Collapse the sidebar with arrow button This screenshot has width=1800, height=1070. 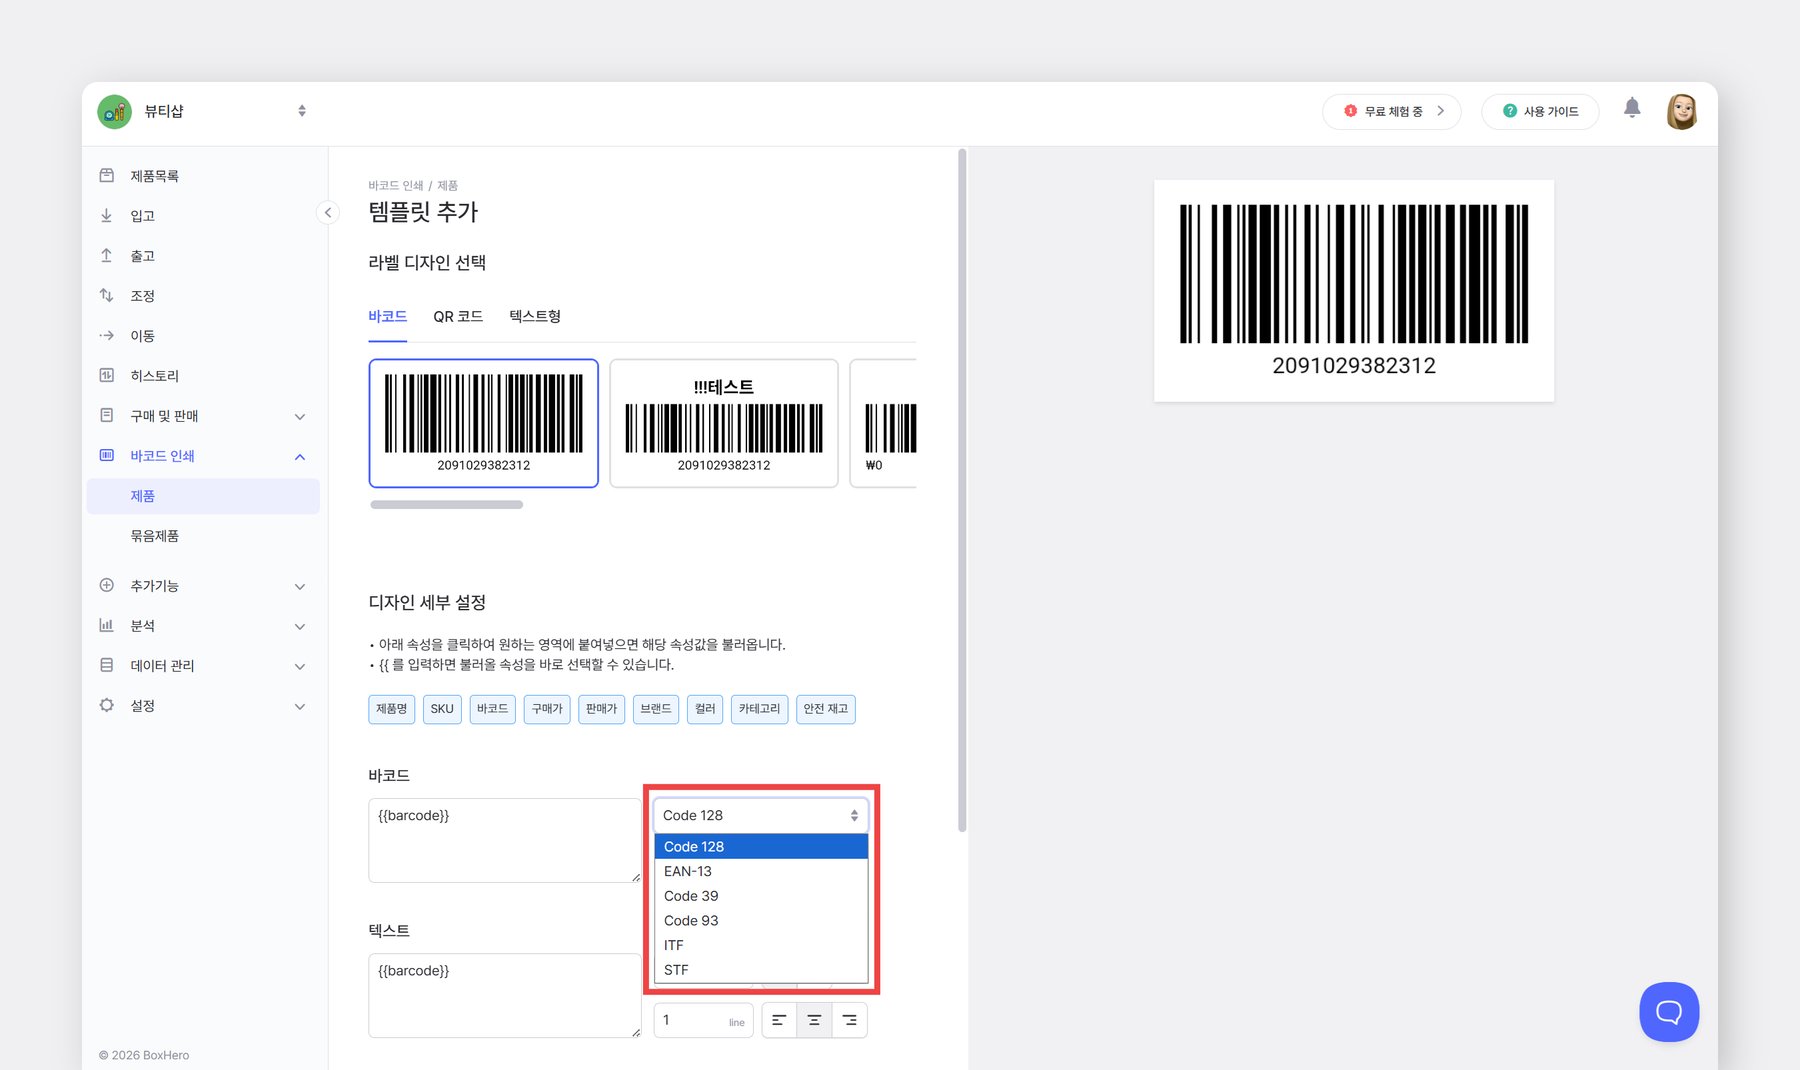click(x=327, y=212)
